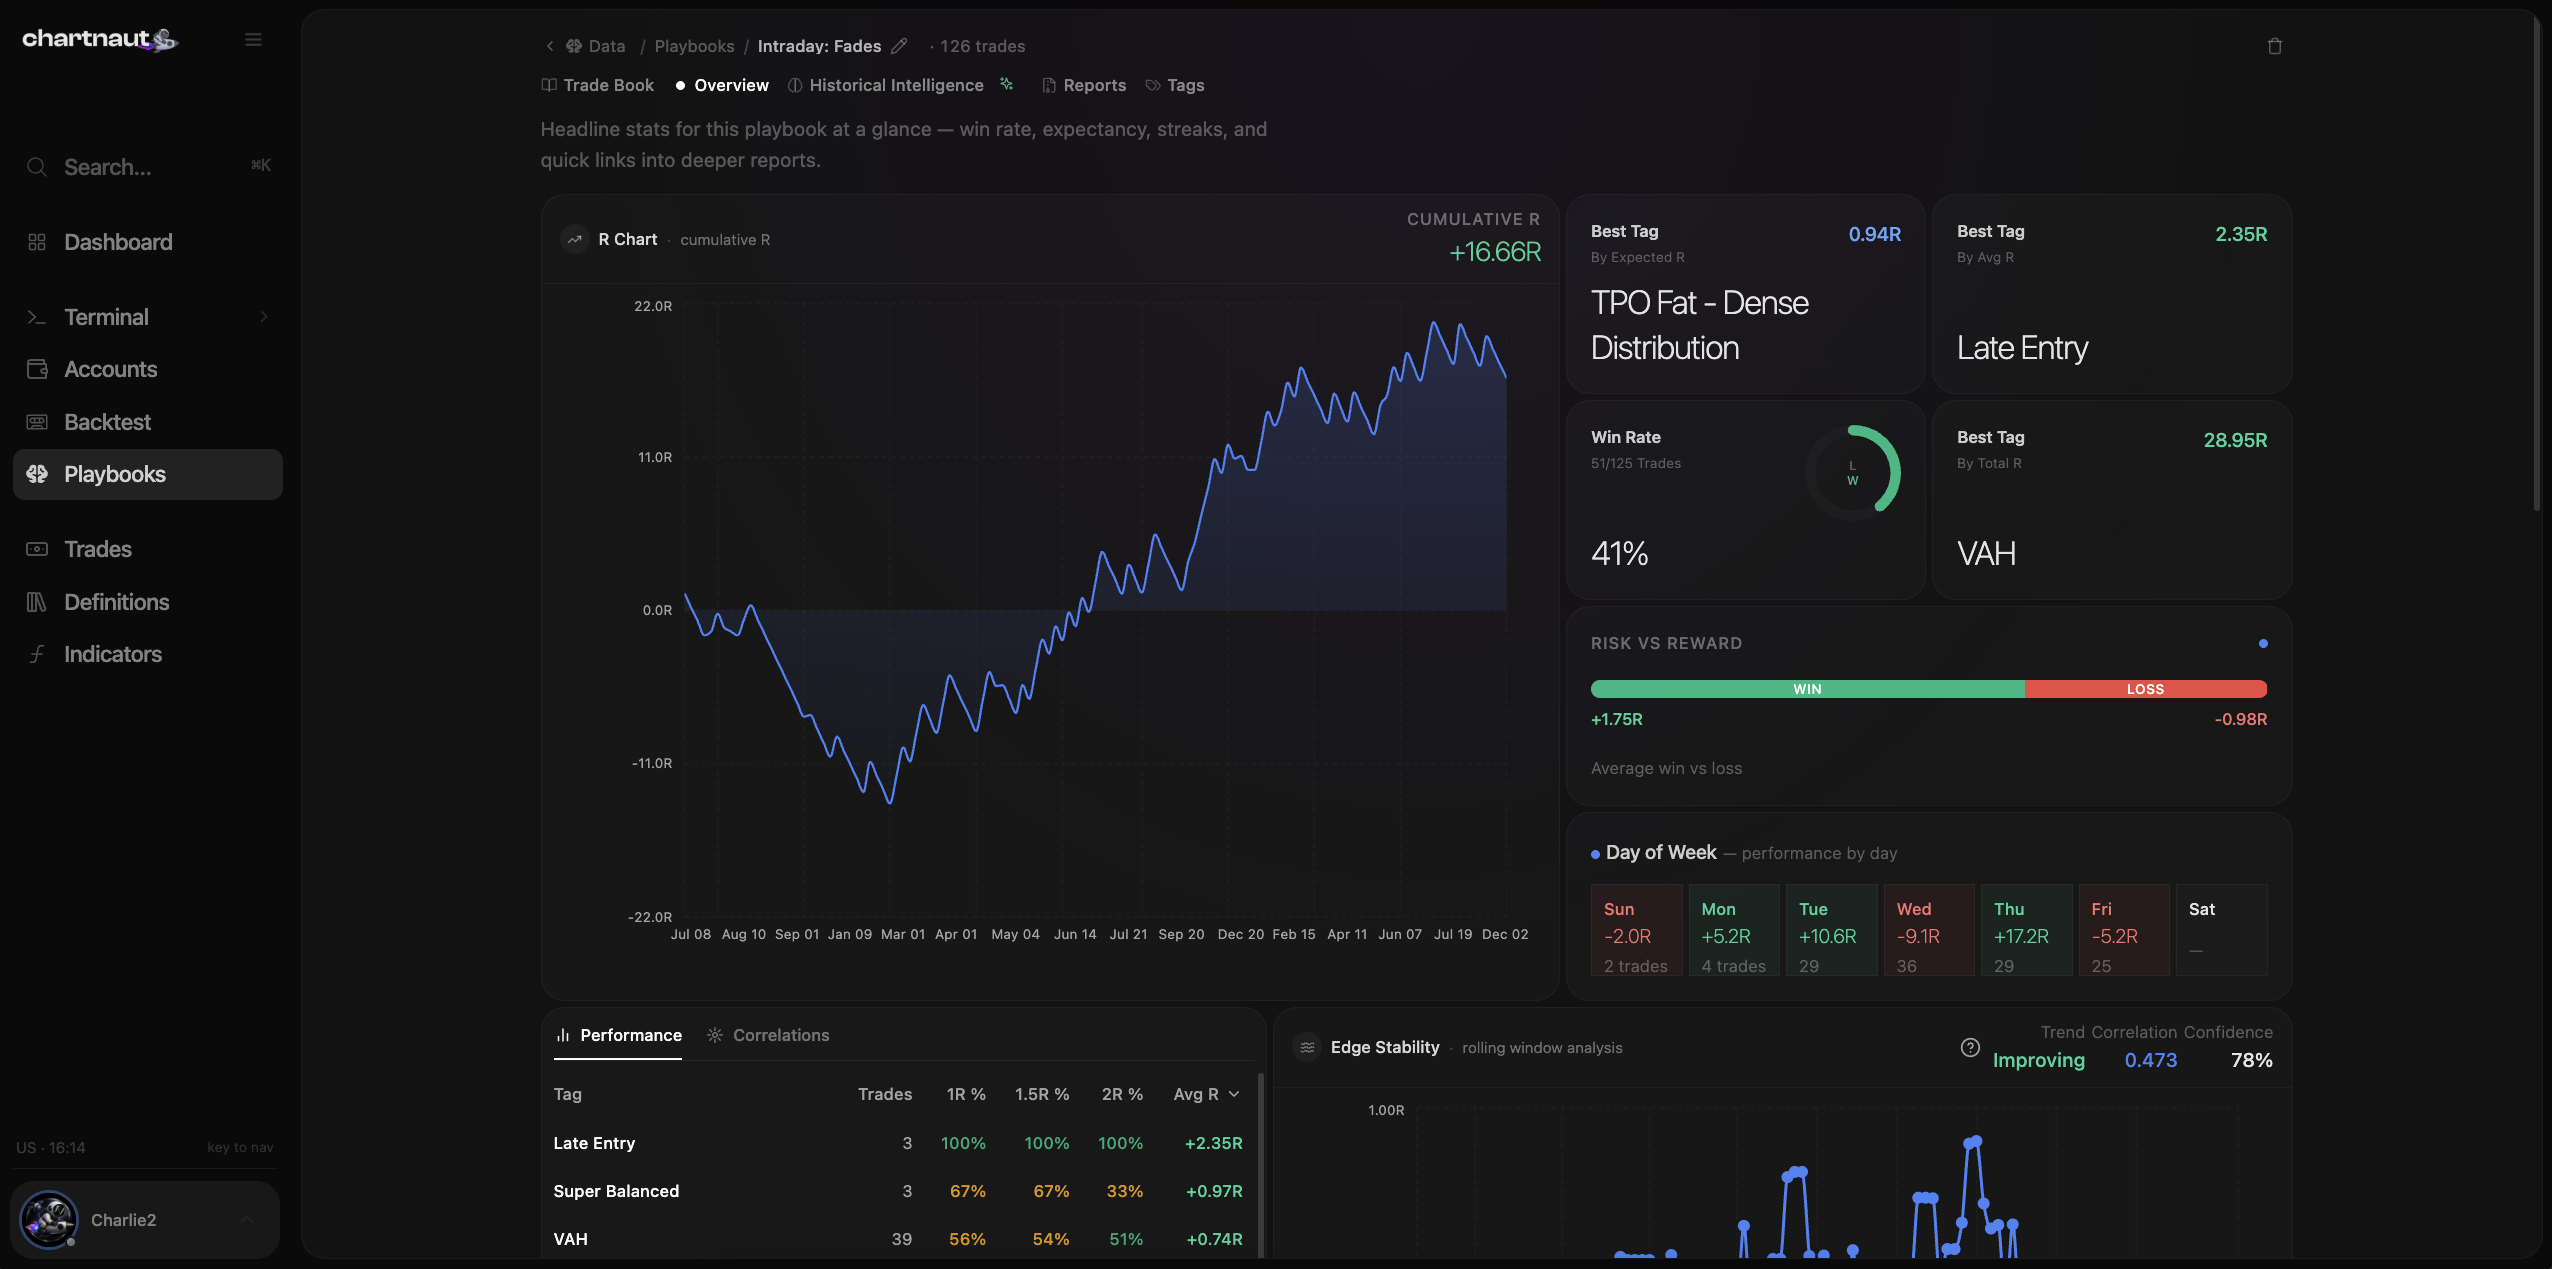Collapse the sidebar with hamburger icon
Viewport: 2552px width, 1269px height.
pos(253,39)
